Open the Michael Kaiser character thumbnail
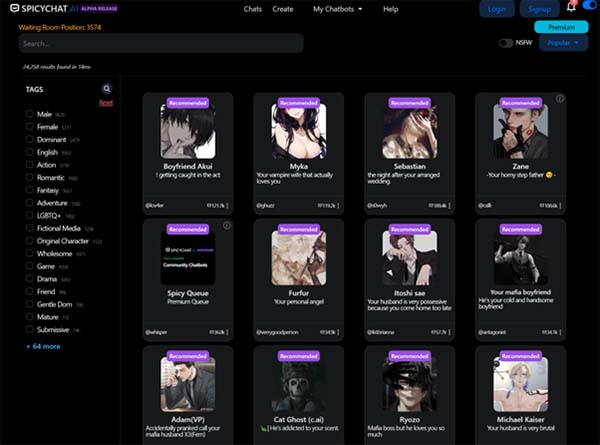 pyautogui.click(x=521, y=384)
